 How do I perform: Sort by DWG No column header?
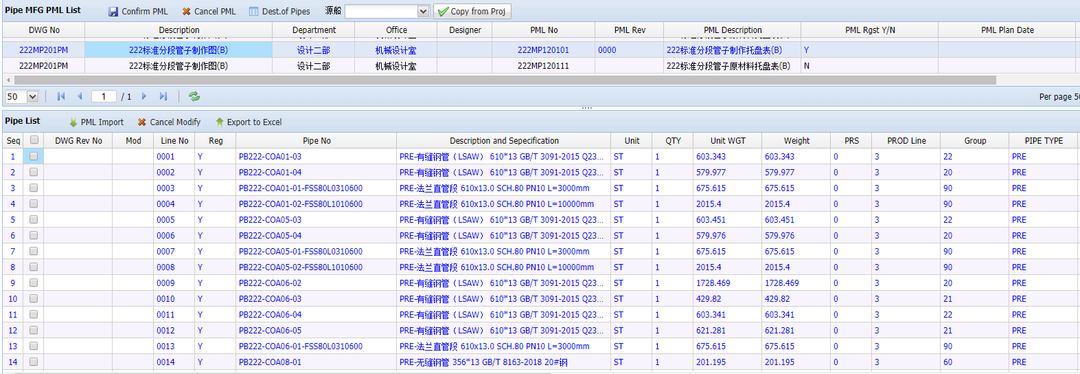(x=44, y=30)
